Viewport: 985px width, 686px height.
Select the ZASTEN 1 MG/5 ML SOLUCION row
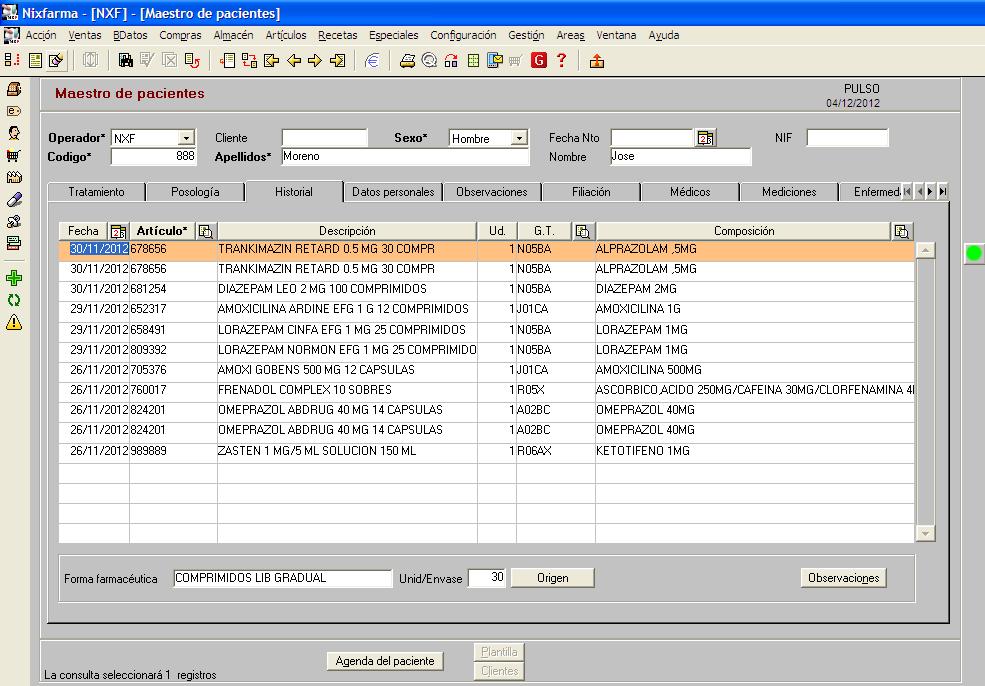[x=487, y=451]
